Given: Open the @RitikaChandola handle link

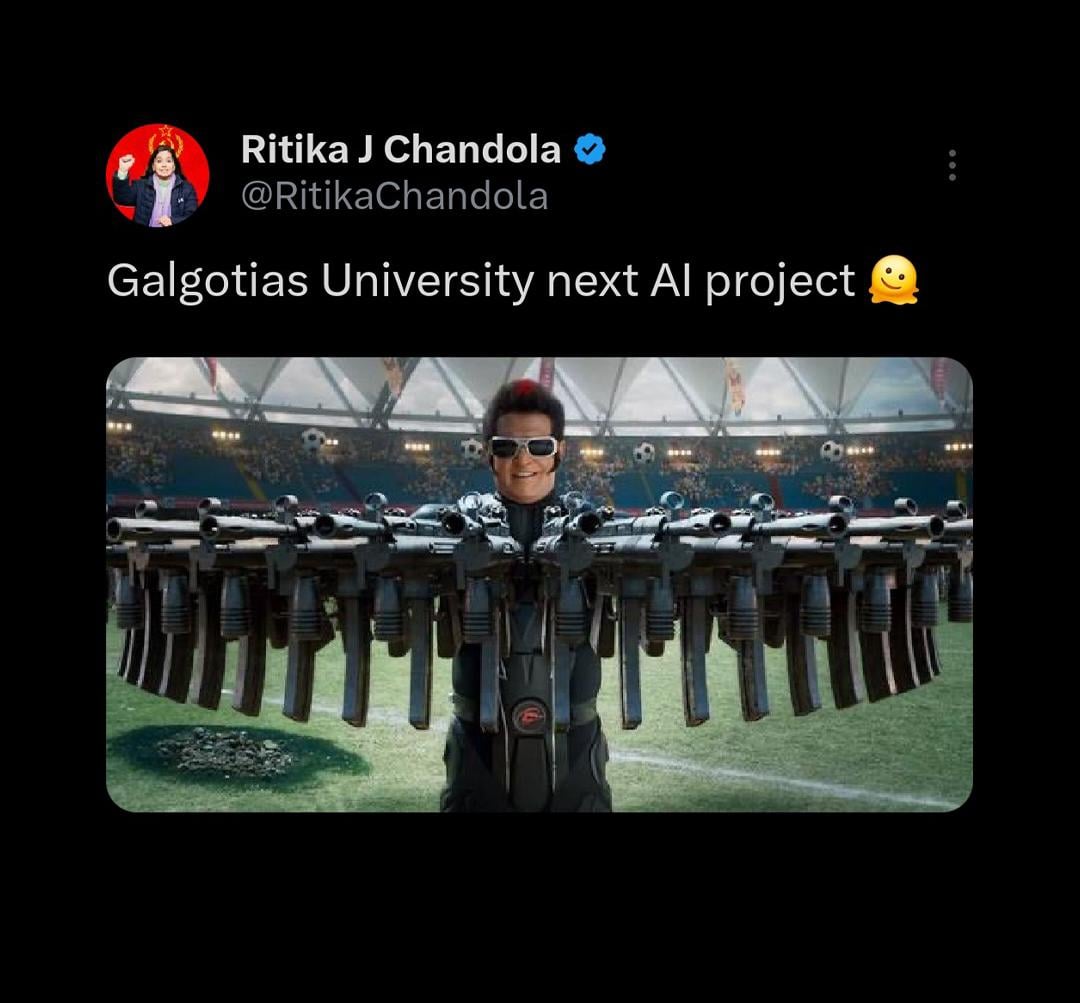Looking at the screenshot, I should click(x=395, y=197).
